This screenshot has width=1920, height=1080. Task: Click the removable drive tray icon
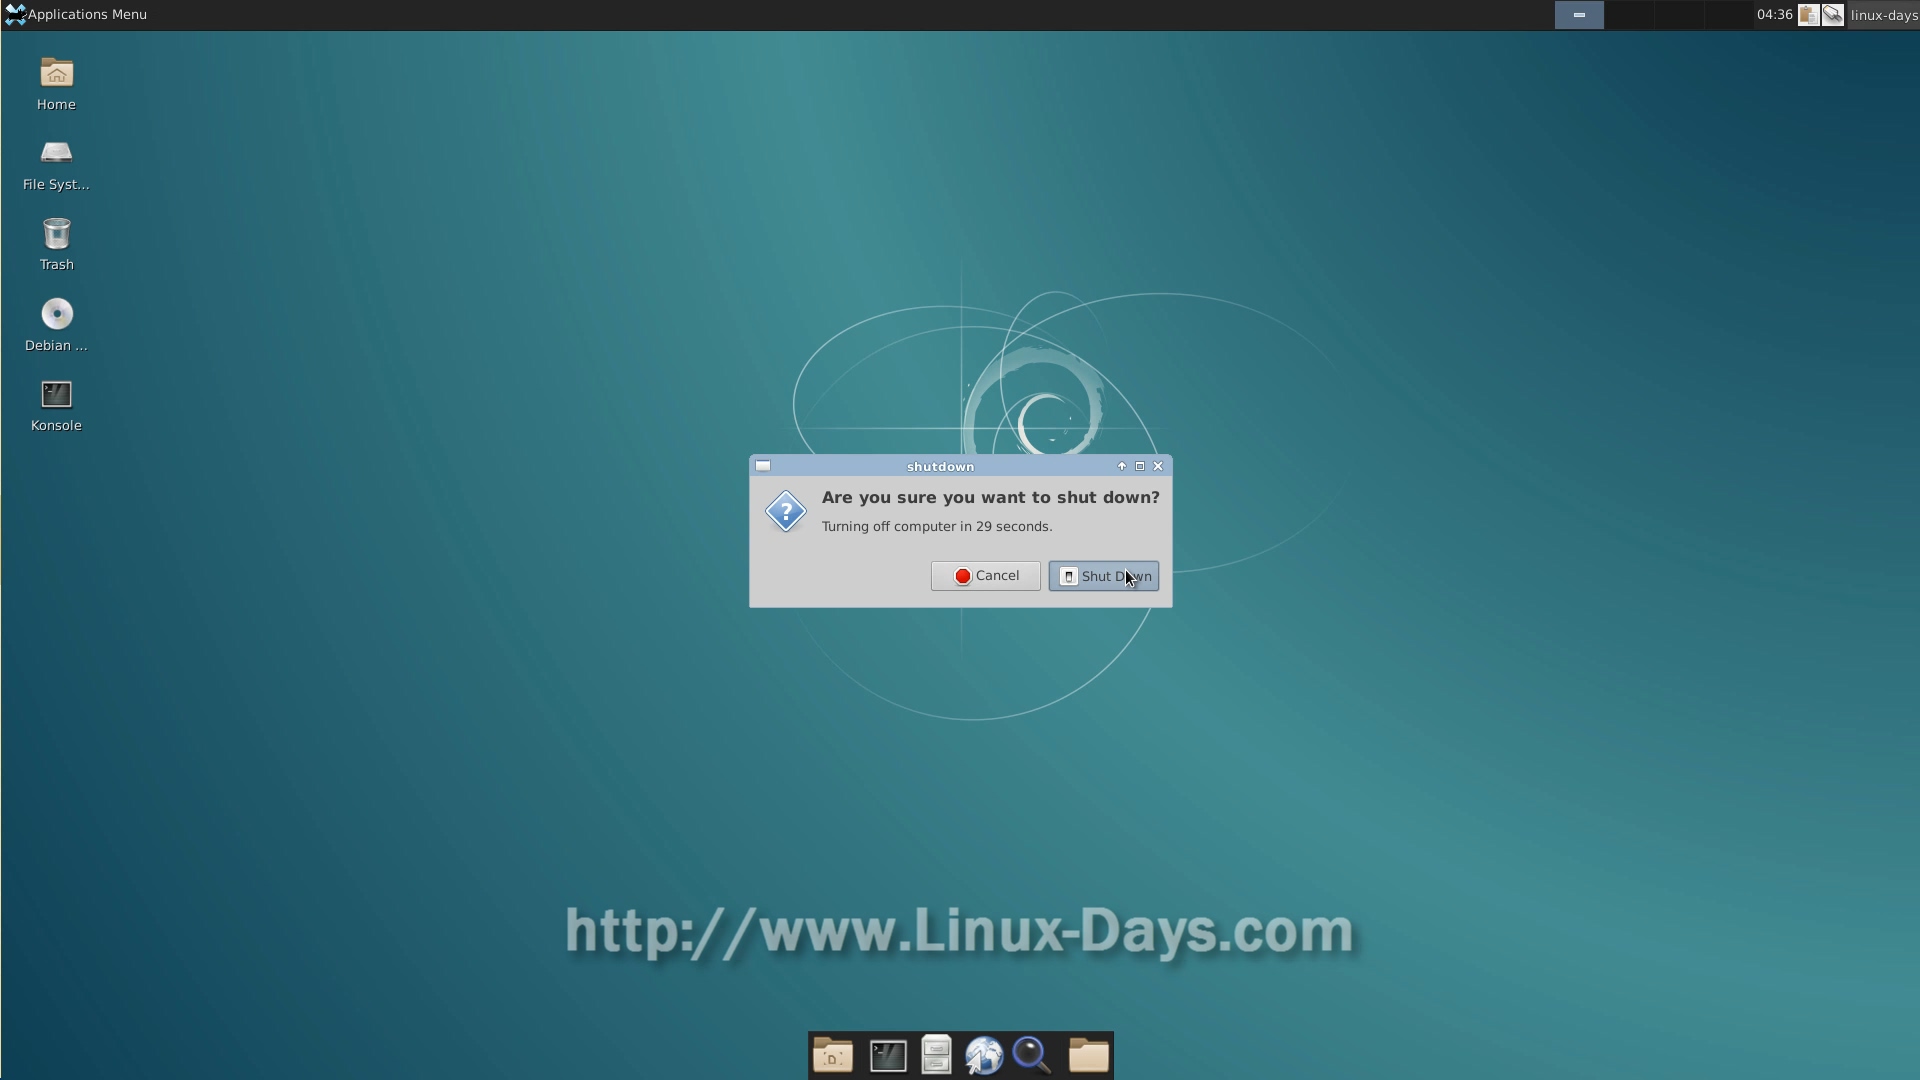[1832, 15]
